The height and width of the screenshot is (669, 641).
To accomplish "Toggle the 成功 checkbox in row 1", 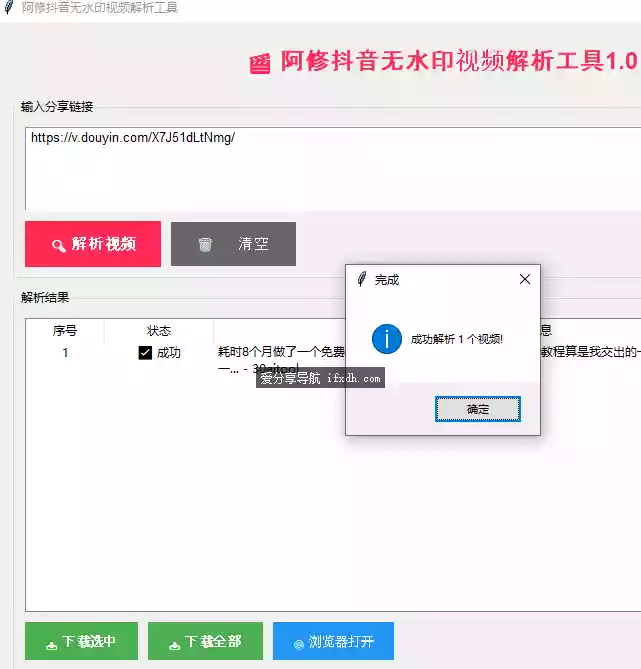I will (x=145, y=353).
